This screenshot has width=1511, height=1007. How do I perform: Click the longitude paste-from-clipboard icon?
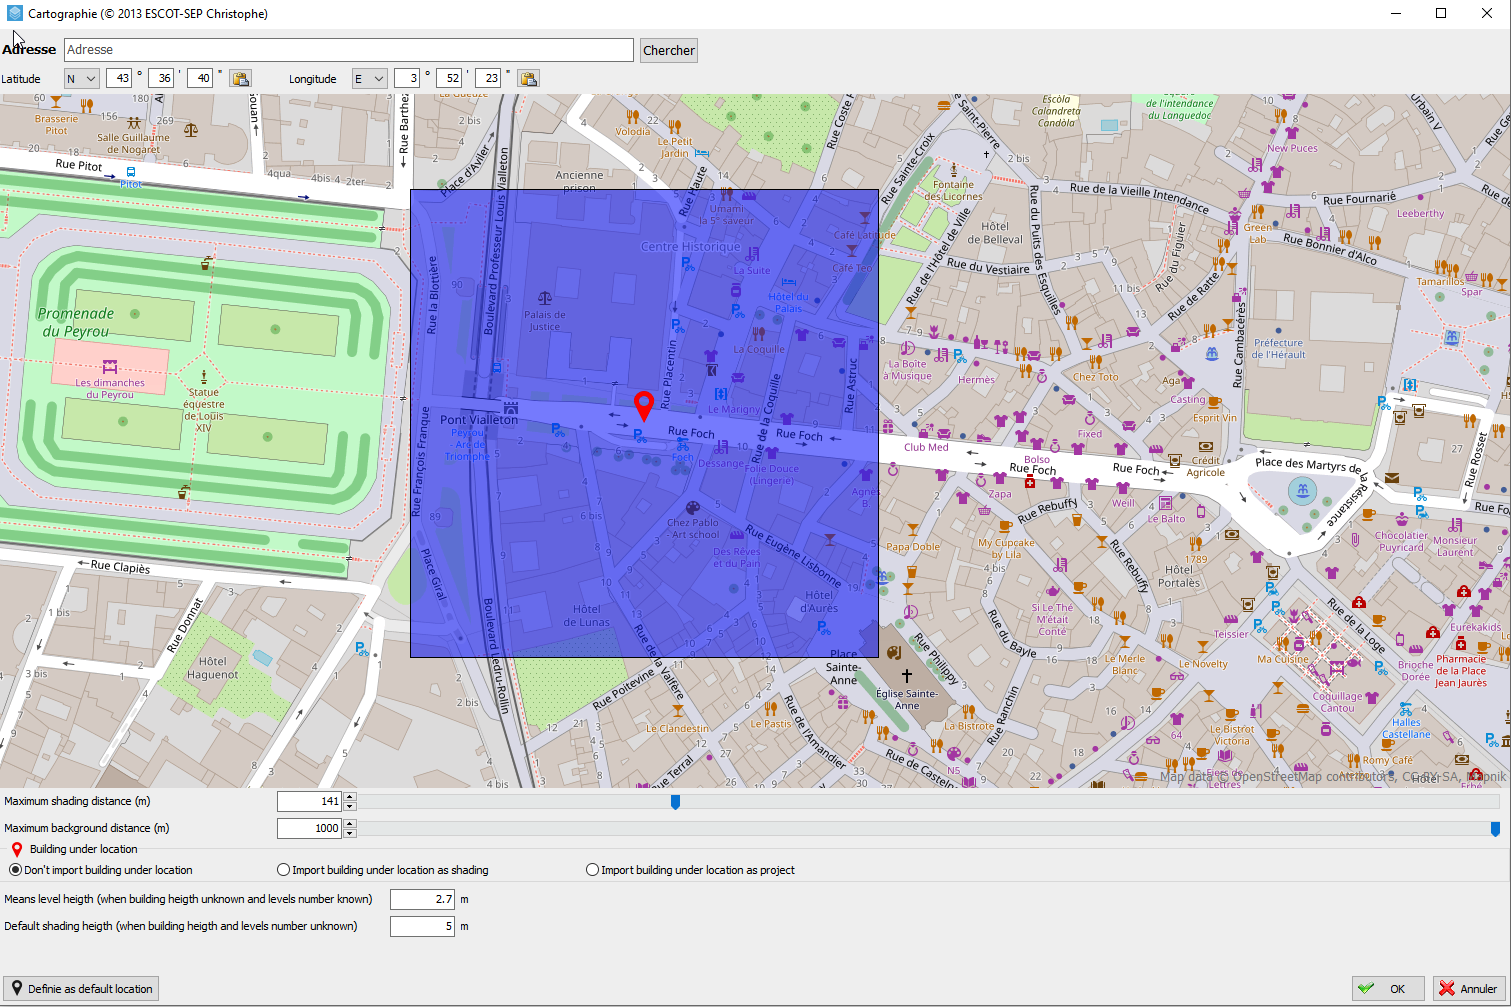pyautogui.click(x=528, y=78)
